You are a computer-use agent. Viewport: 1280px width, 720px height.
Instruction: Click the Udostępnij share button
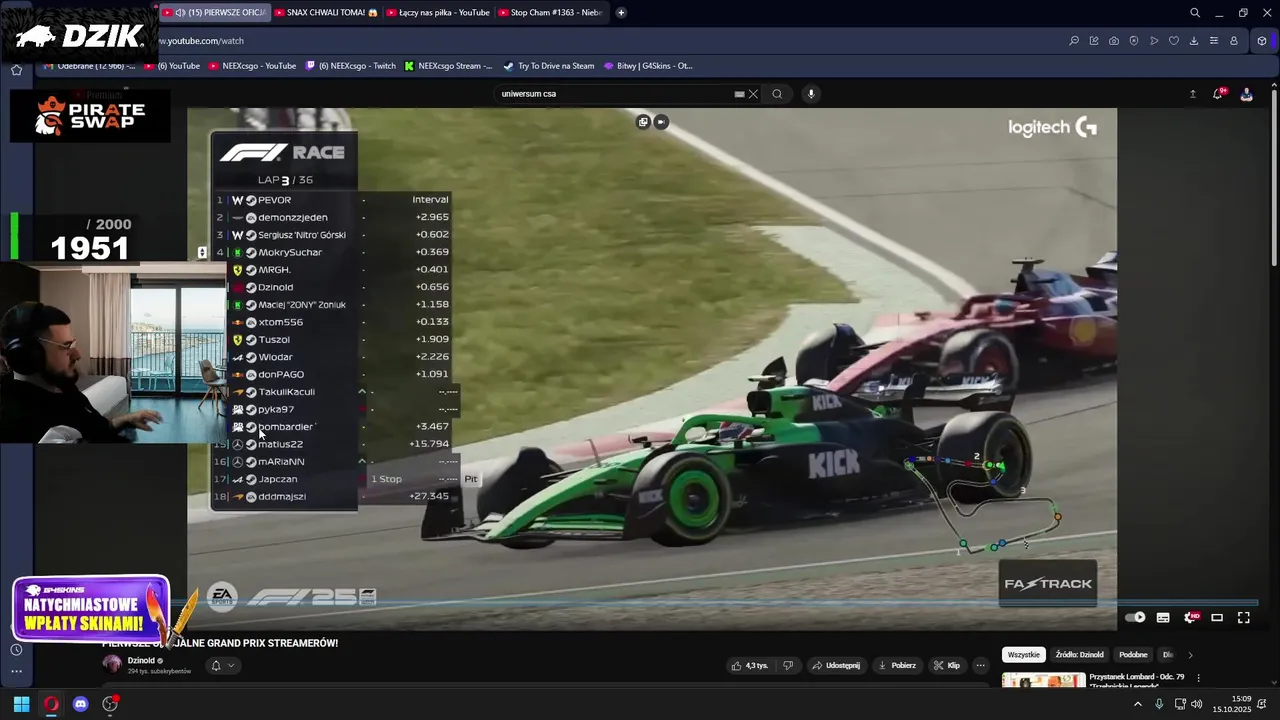[x=835, y=665]
